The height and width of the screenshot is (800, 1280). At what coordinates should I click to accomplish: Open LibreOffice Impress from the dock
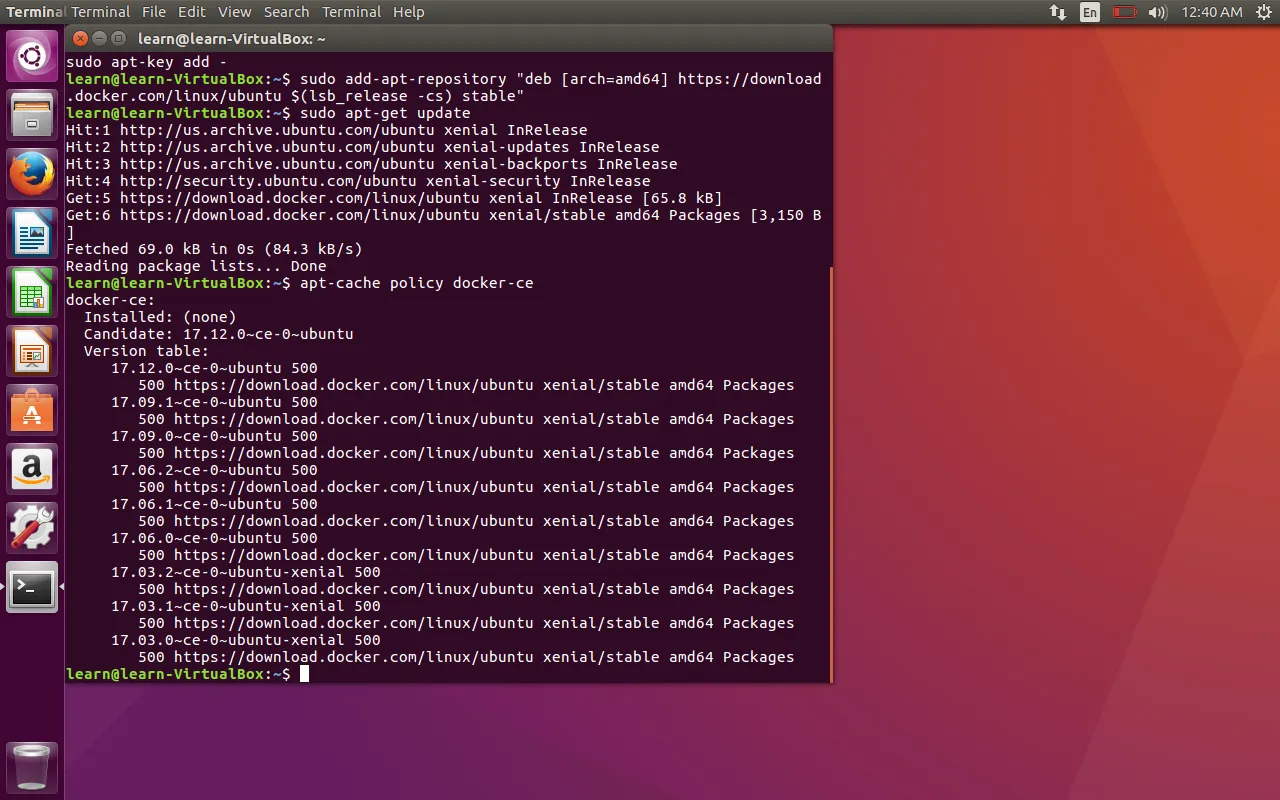coord(32,351)
